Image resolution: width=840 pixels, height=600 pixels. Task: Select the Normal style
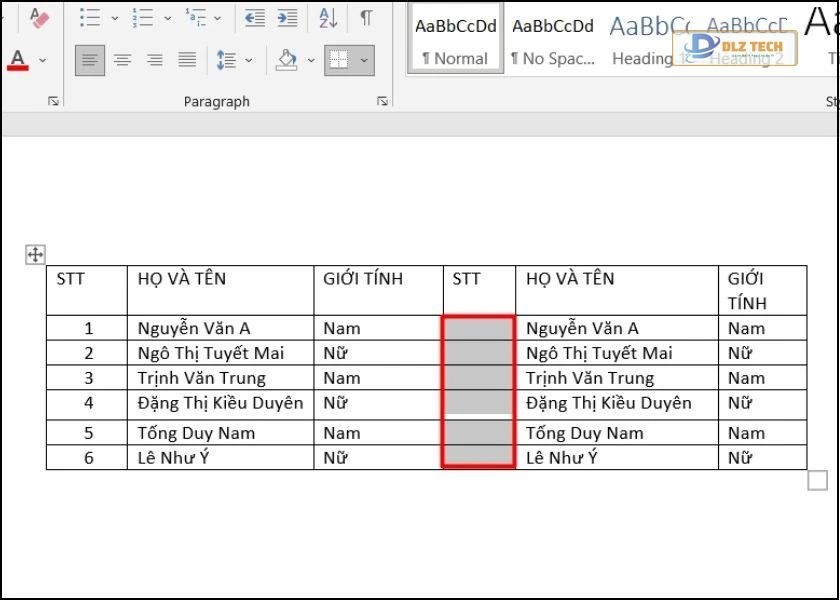(455, 40)
